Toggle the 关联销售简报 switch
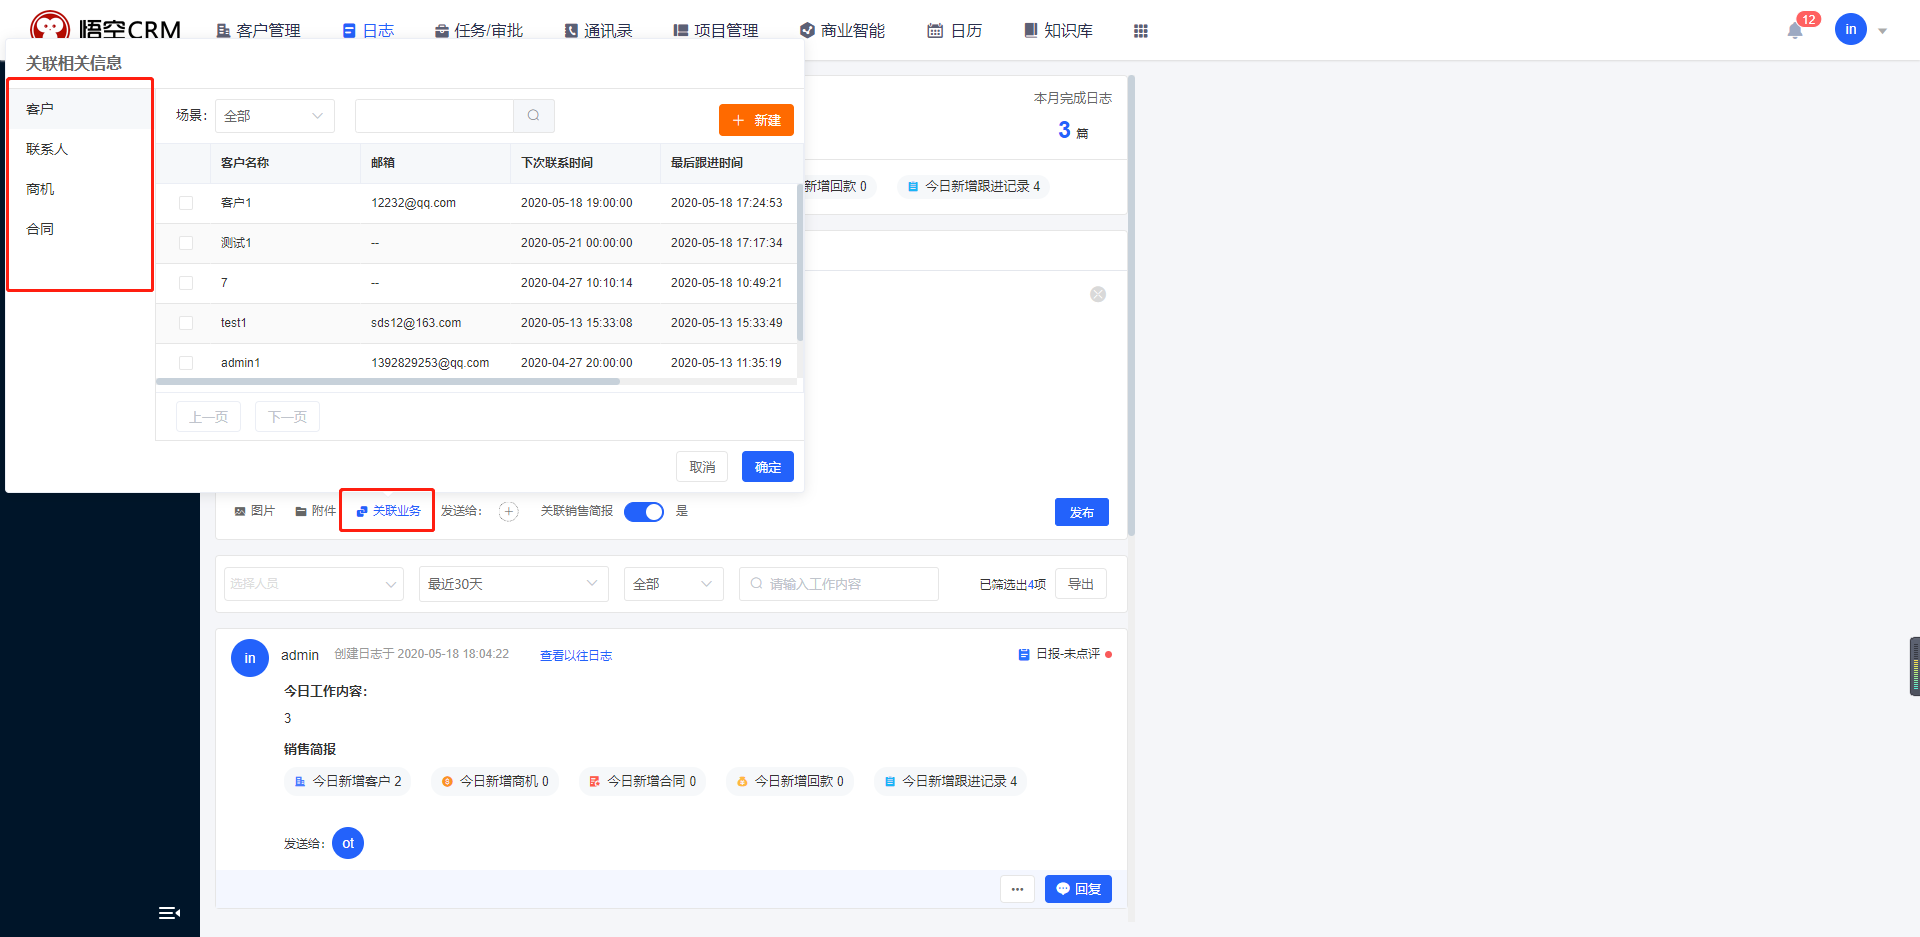Screen dimensions: 1920x937 pos(644,512)
